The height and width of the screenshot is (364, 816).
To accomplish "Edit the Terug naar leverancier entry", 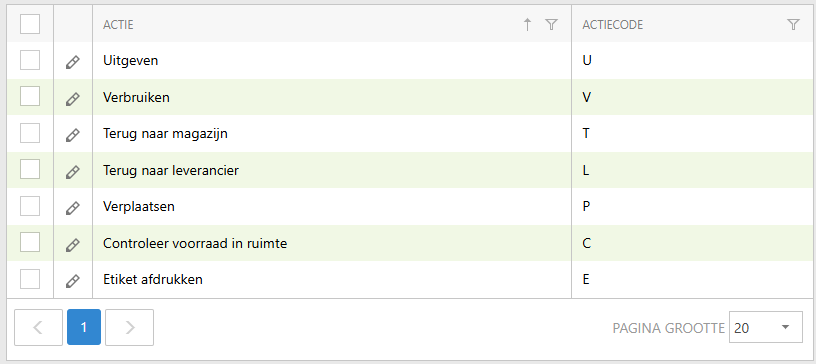I will 73,171.
